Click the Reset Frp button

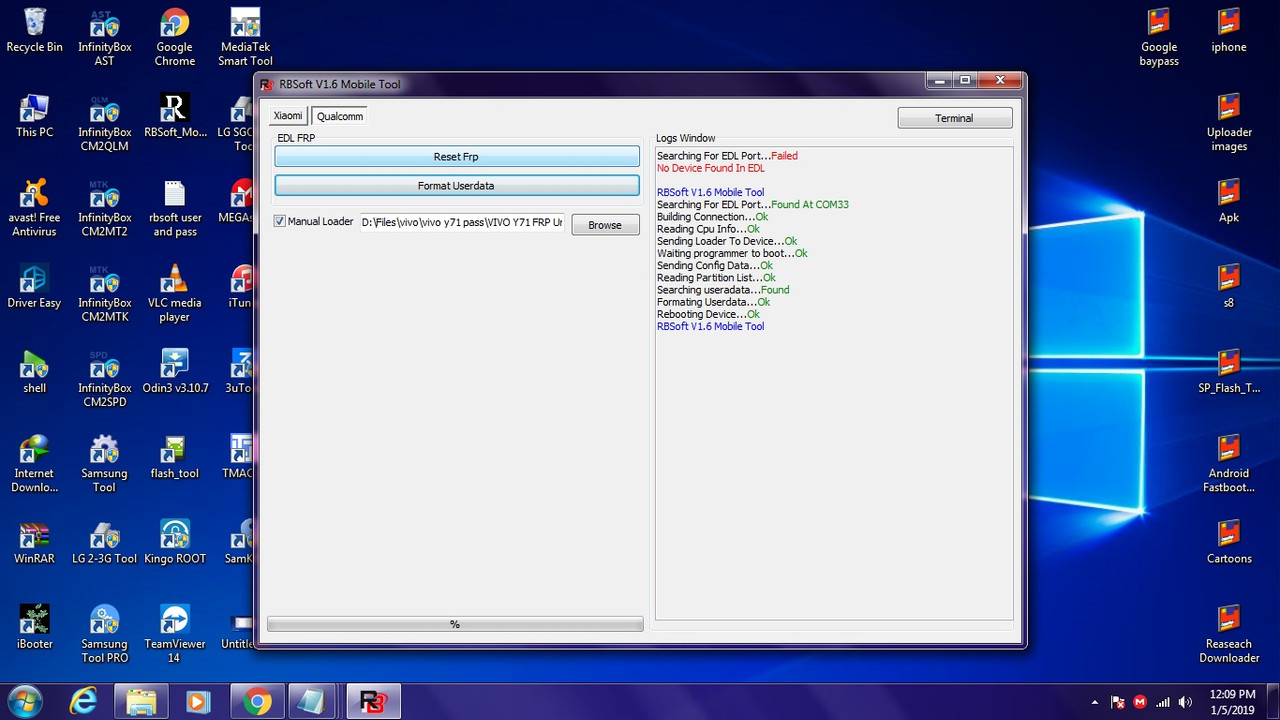[x=457, y=157]
